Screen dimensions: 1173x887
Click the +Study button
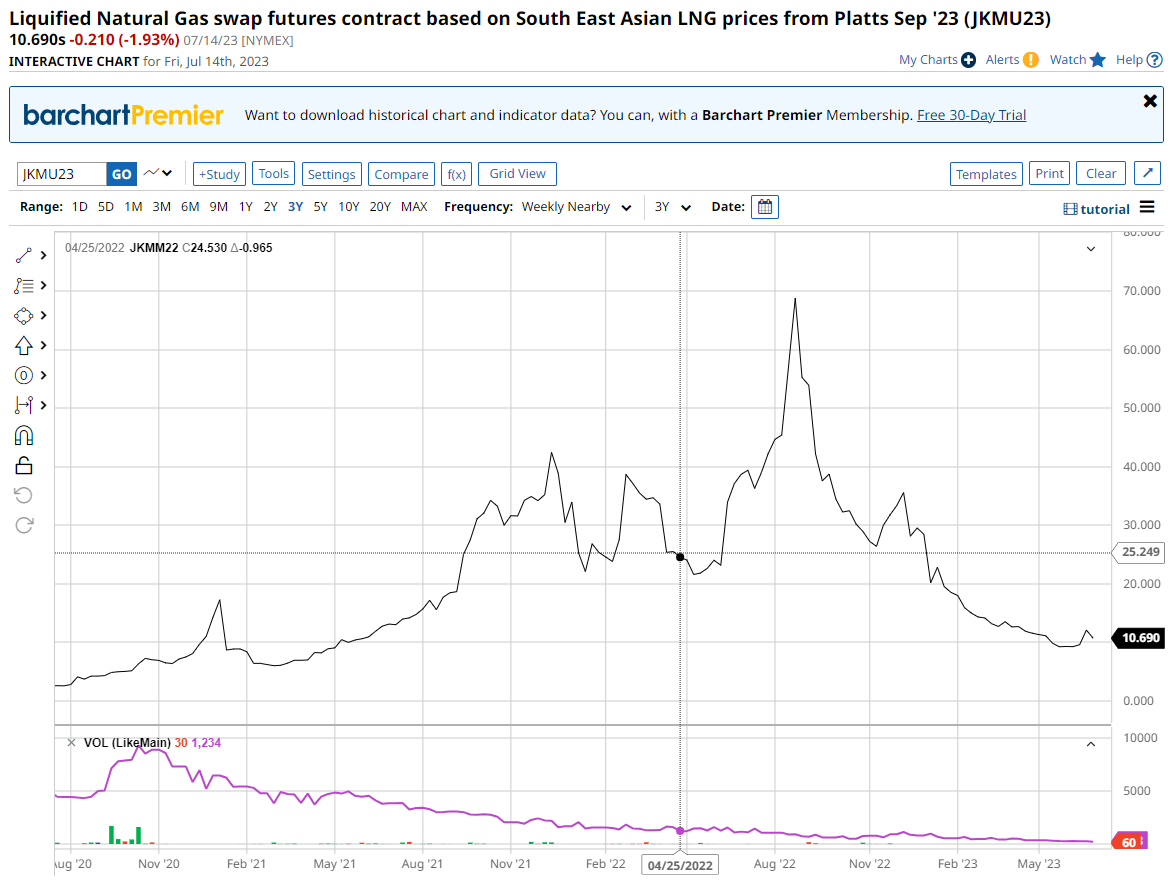pos(219,174)
